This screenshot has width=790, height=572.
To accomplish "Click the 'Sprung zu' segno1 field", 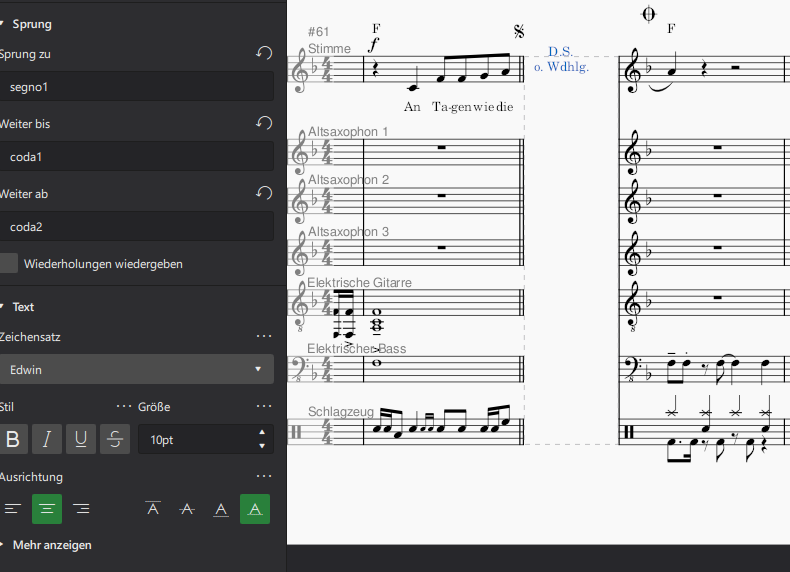I will 136,87.
